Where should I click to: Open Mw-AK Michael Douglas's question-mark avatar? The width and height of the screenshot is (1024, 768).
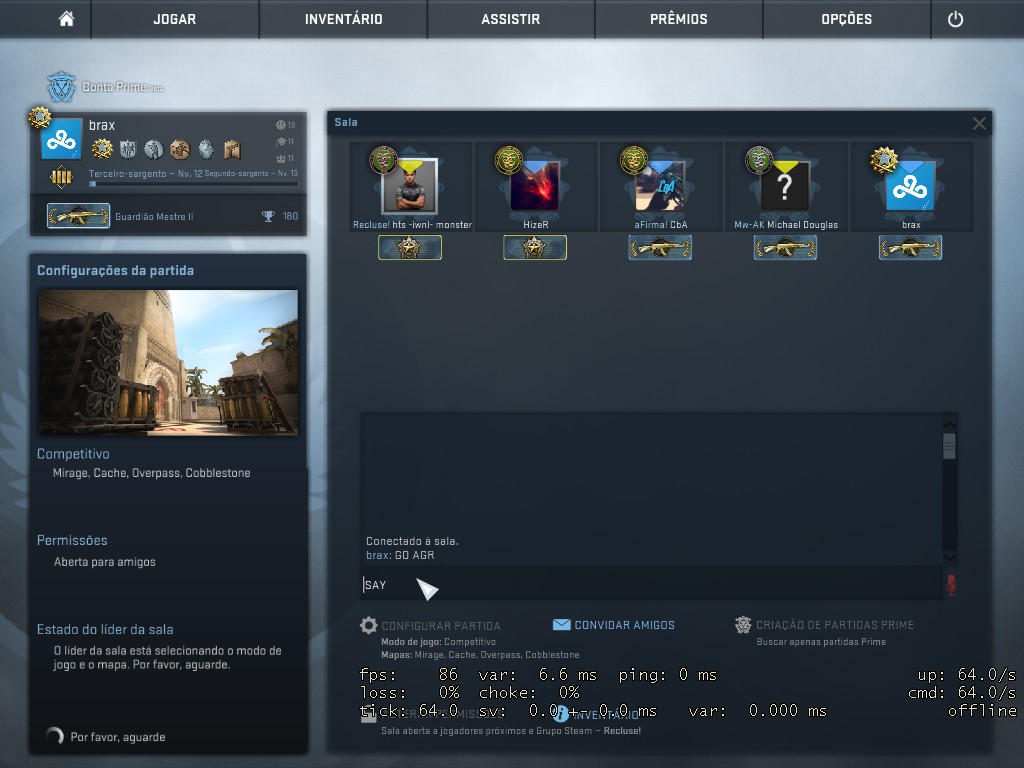click(785, 186)
